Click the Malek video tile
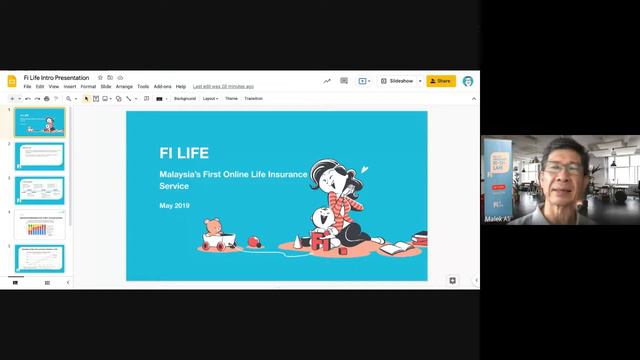 561,180
